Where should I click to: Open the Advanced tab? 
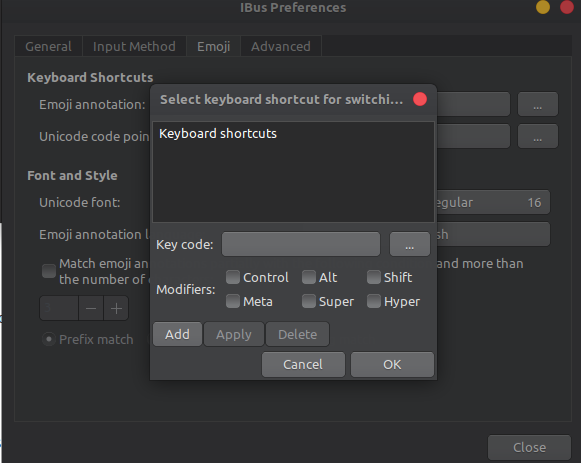click(x=281, y=46)
